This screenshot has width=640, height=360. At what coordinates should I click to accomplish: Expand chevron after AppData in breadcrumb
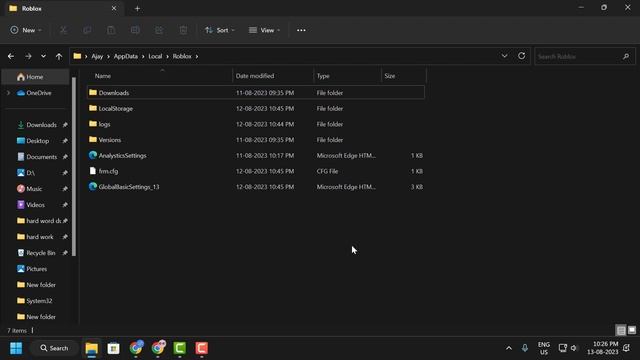tap(143, 56)
